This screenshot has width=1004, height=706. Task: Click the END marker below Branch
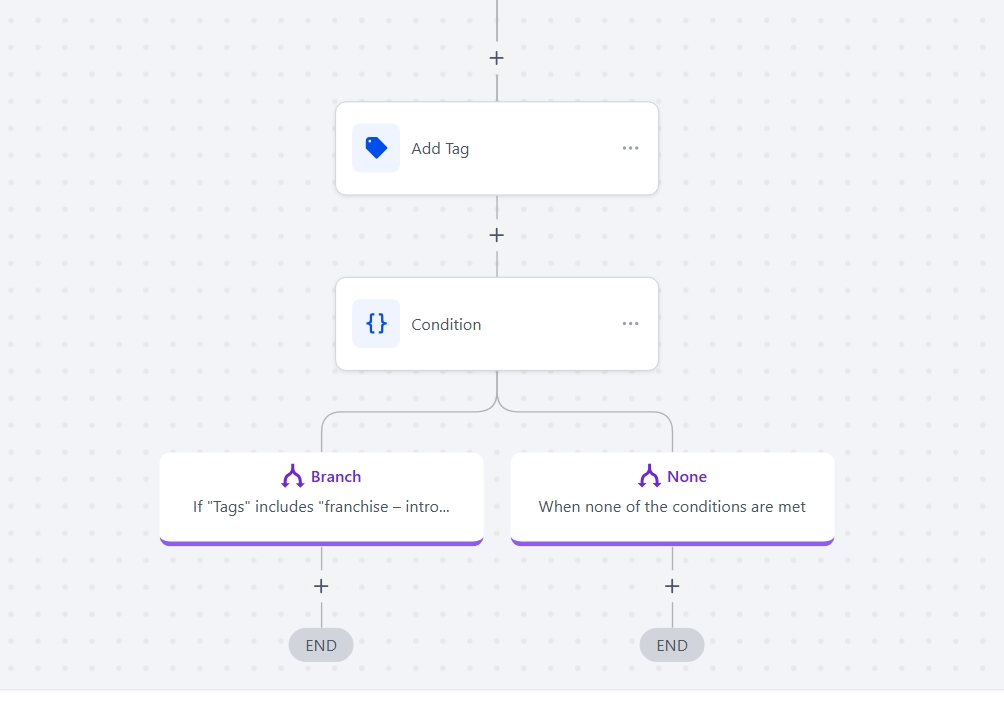tap(321, 645)
